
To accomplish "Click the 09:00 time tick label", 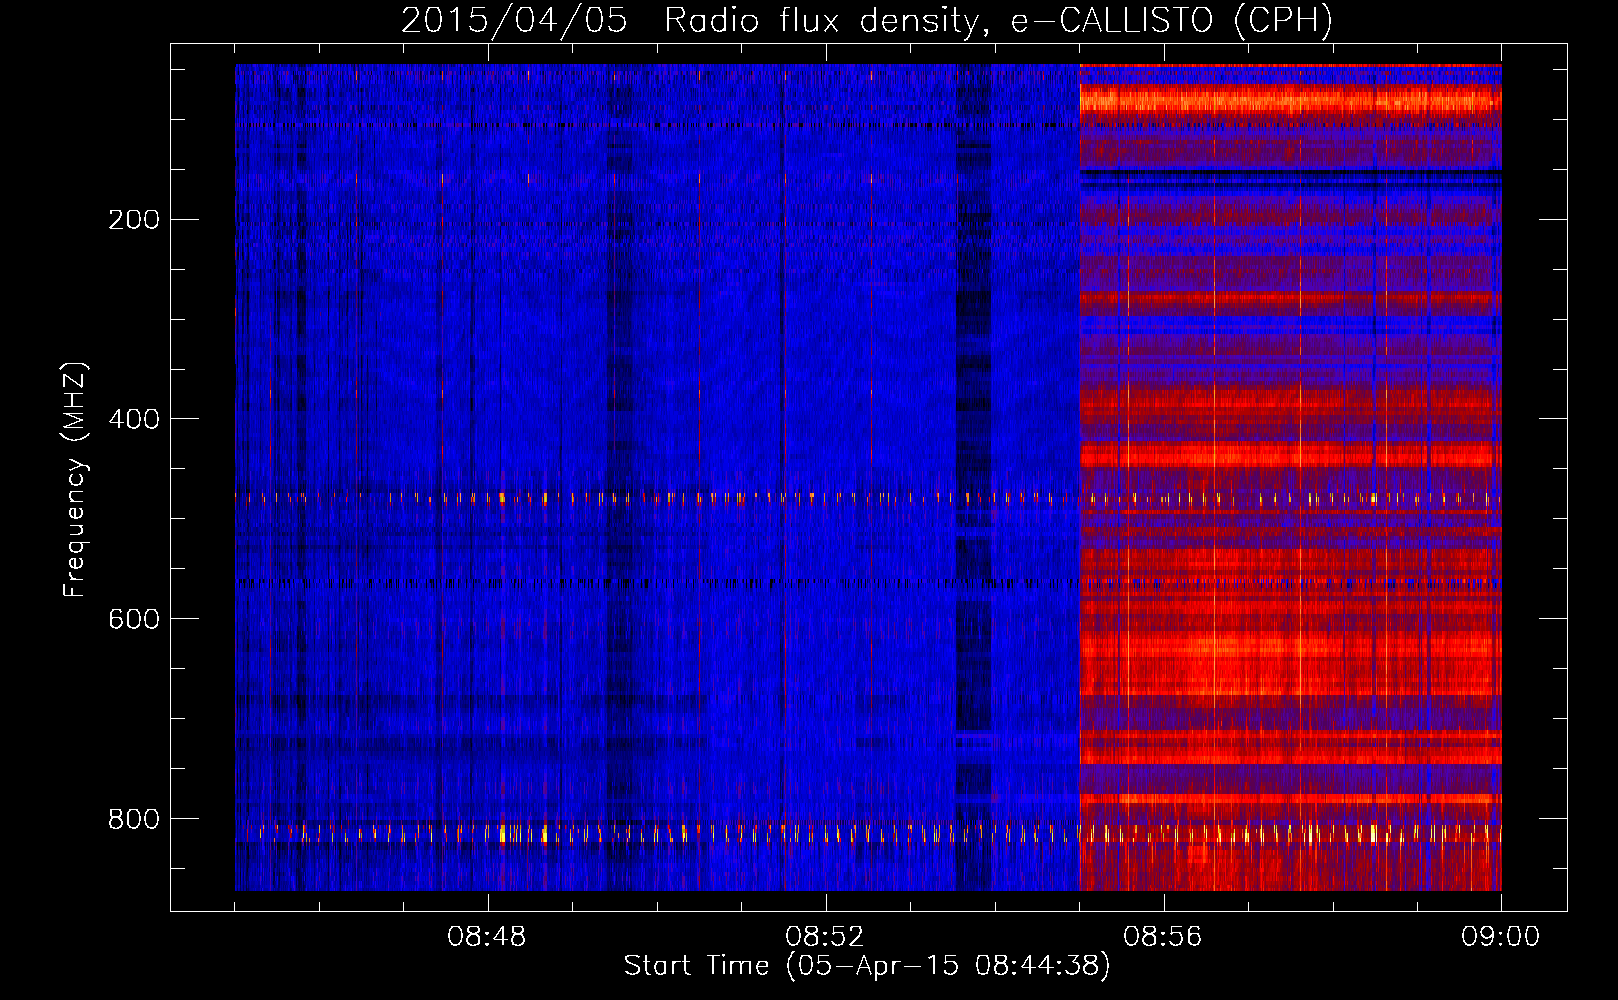I will coord(1501,937).
